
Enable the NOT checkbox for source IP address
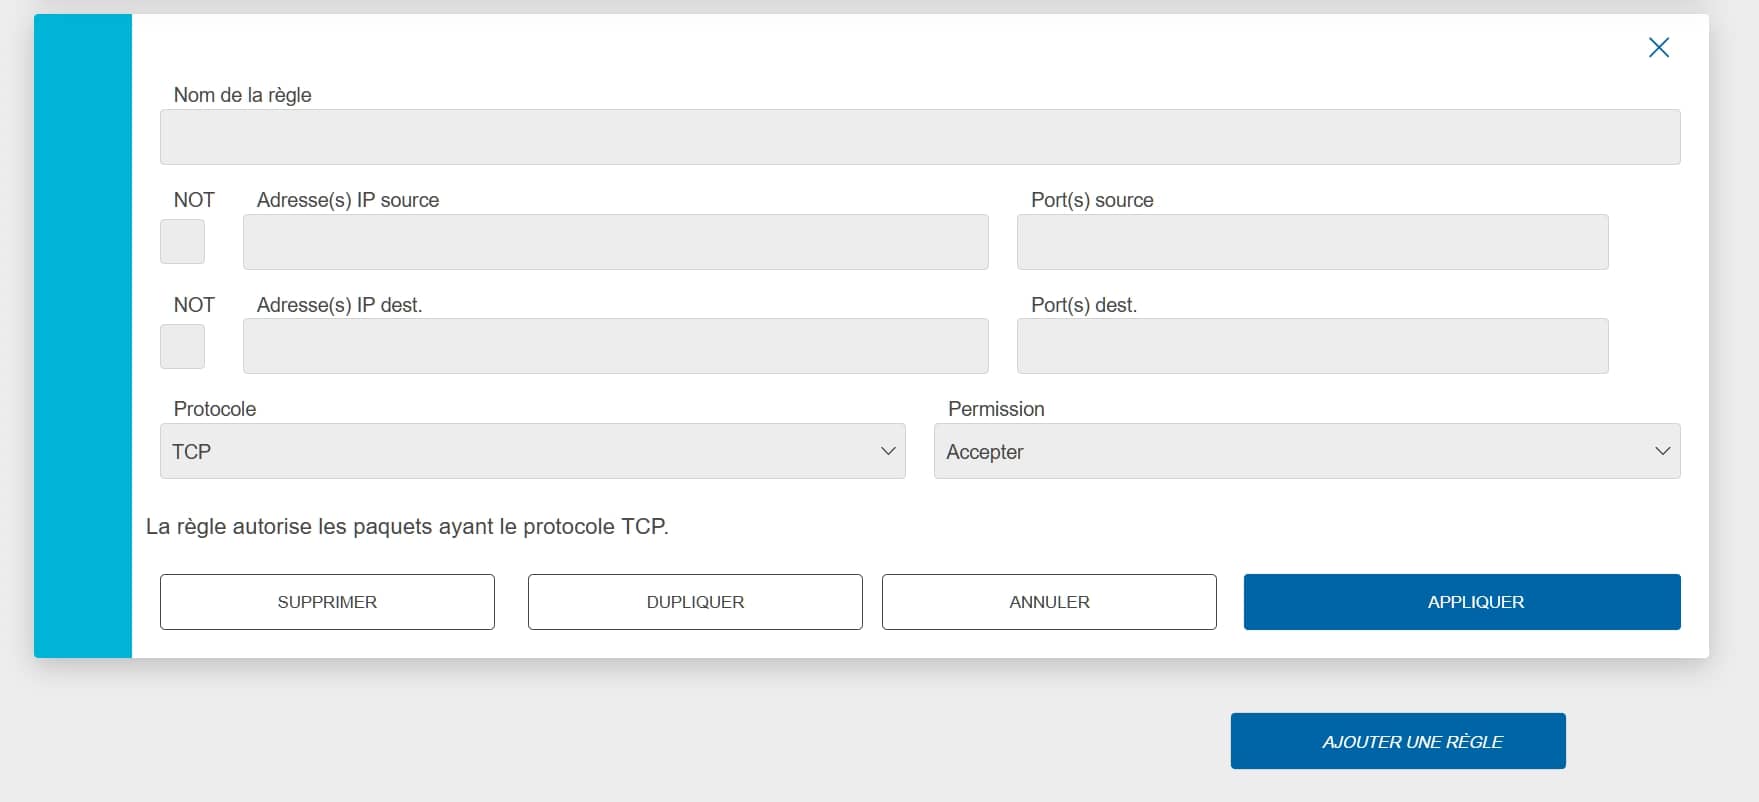coord(182,242)
